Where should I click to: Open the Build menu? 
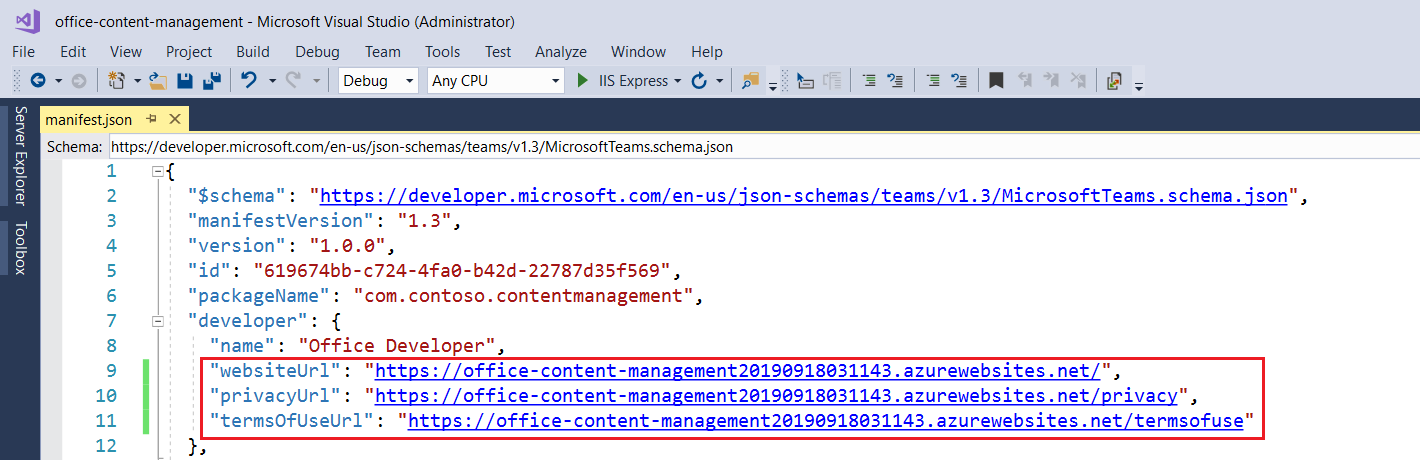click(253, 52)
